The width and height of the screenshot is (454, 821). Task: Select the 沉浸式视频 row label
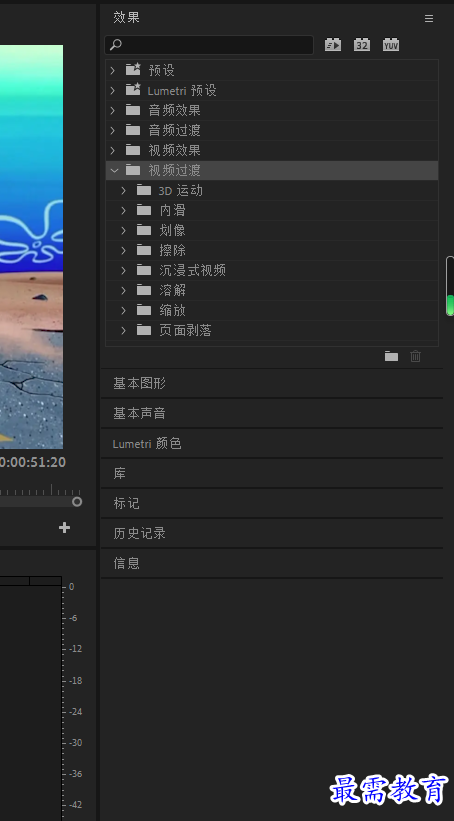(x=193, y=270)
